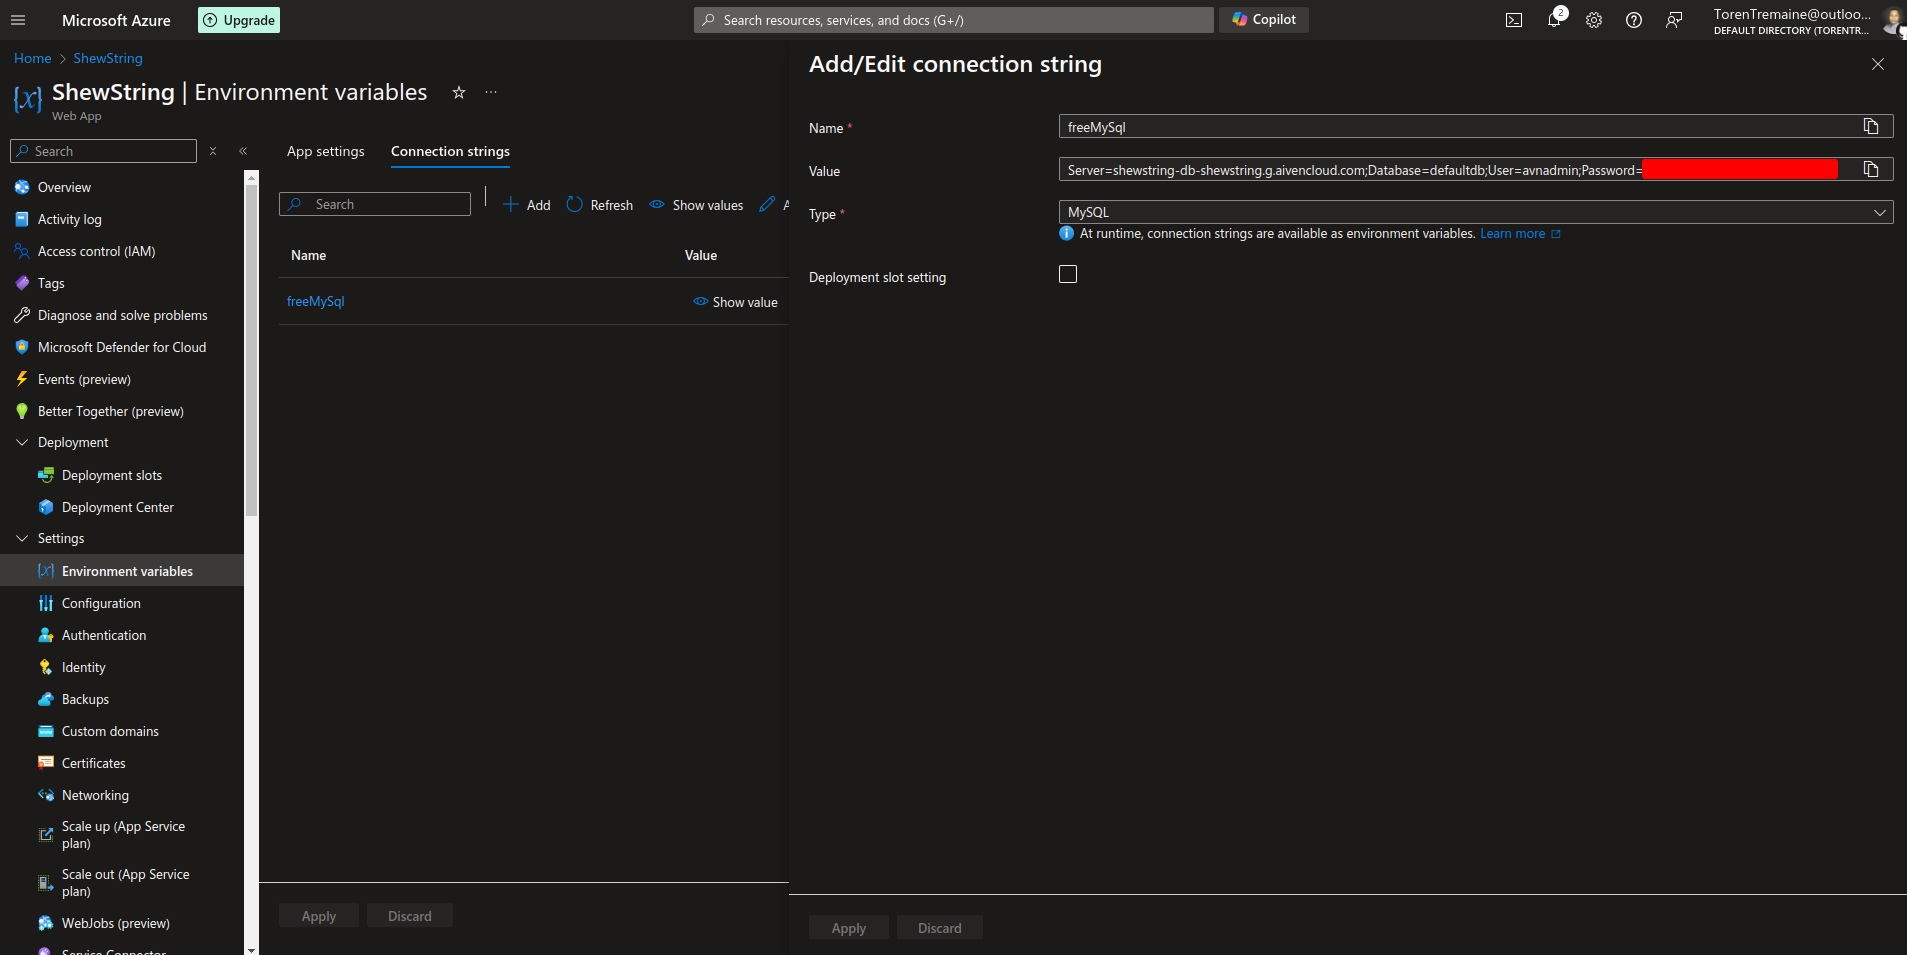Open the freeMySql connection string
The width and height of the screenshot is (1907, 955).
(316, 301)
